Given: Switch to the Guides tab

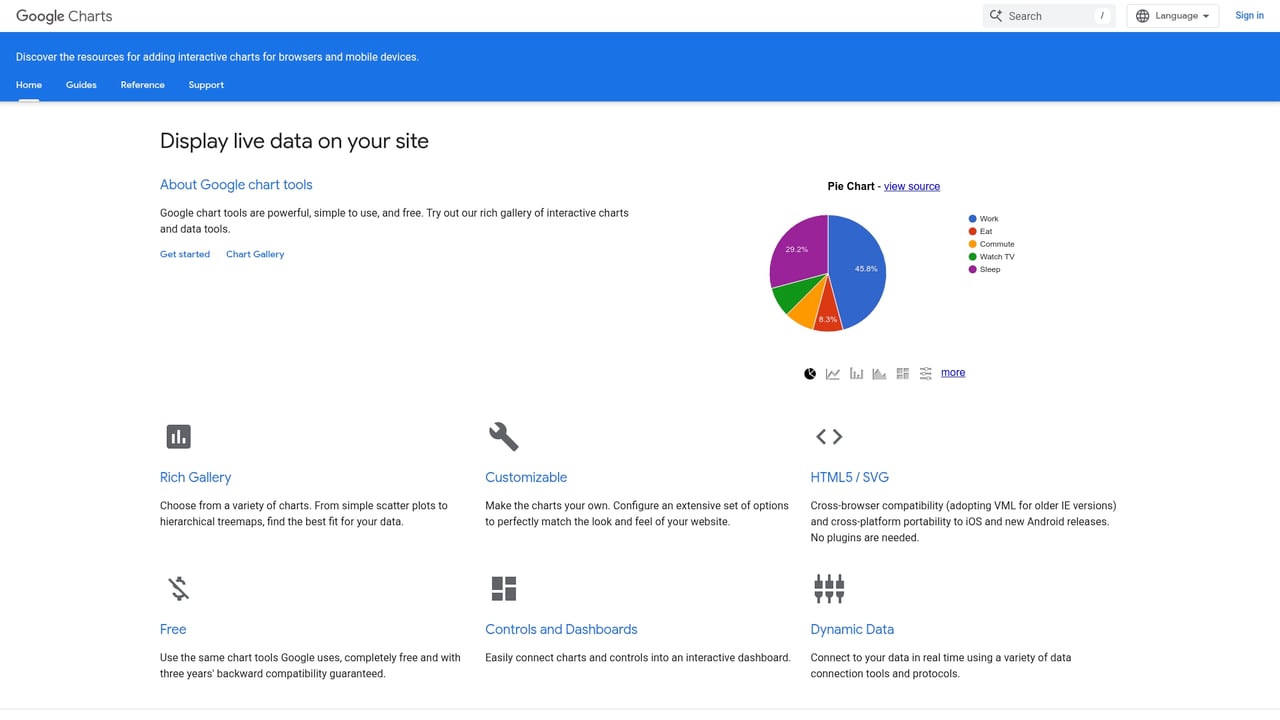Looking at the screenshot, I should [81, 85].
